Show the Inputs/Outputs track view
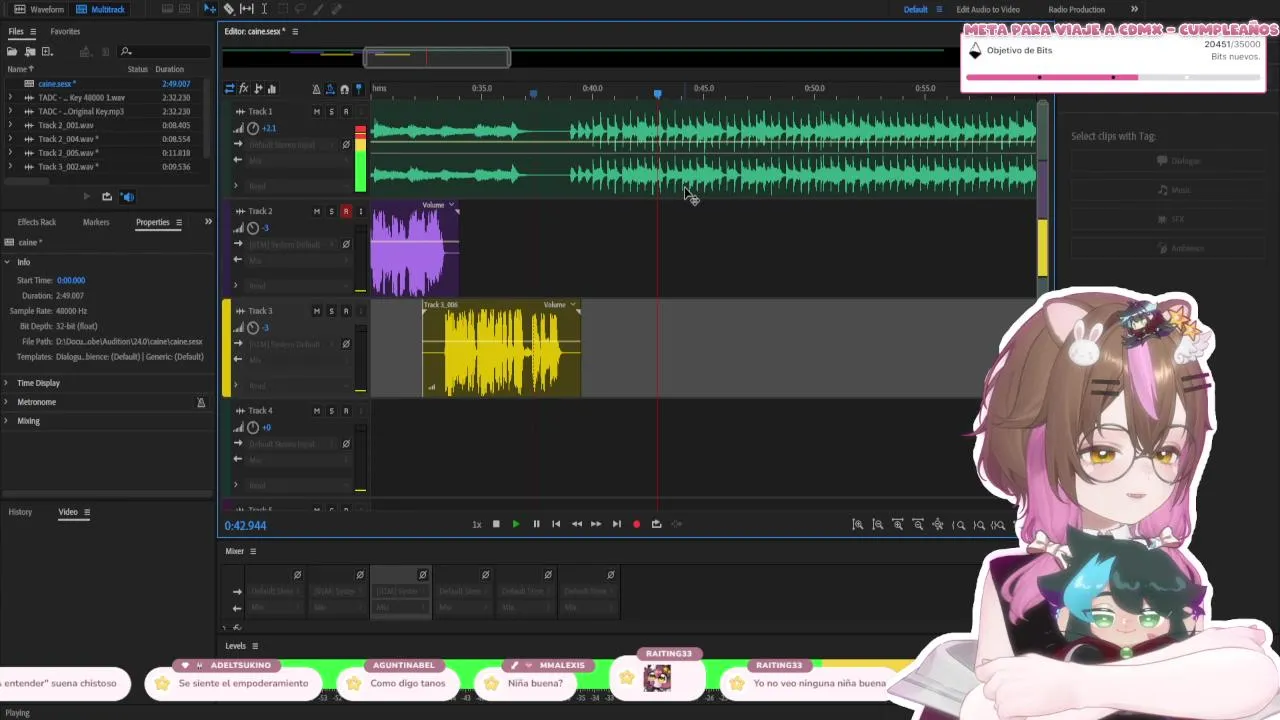 [x=229, y=89]
